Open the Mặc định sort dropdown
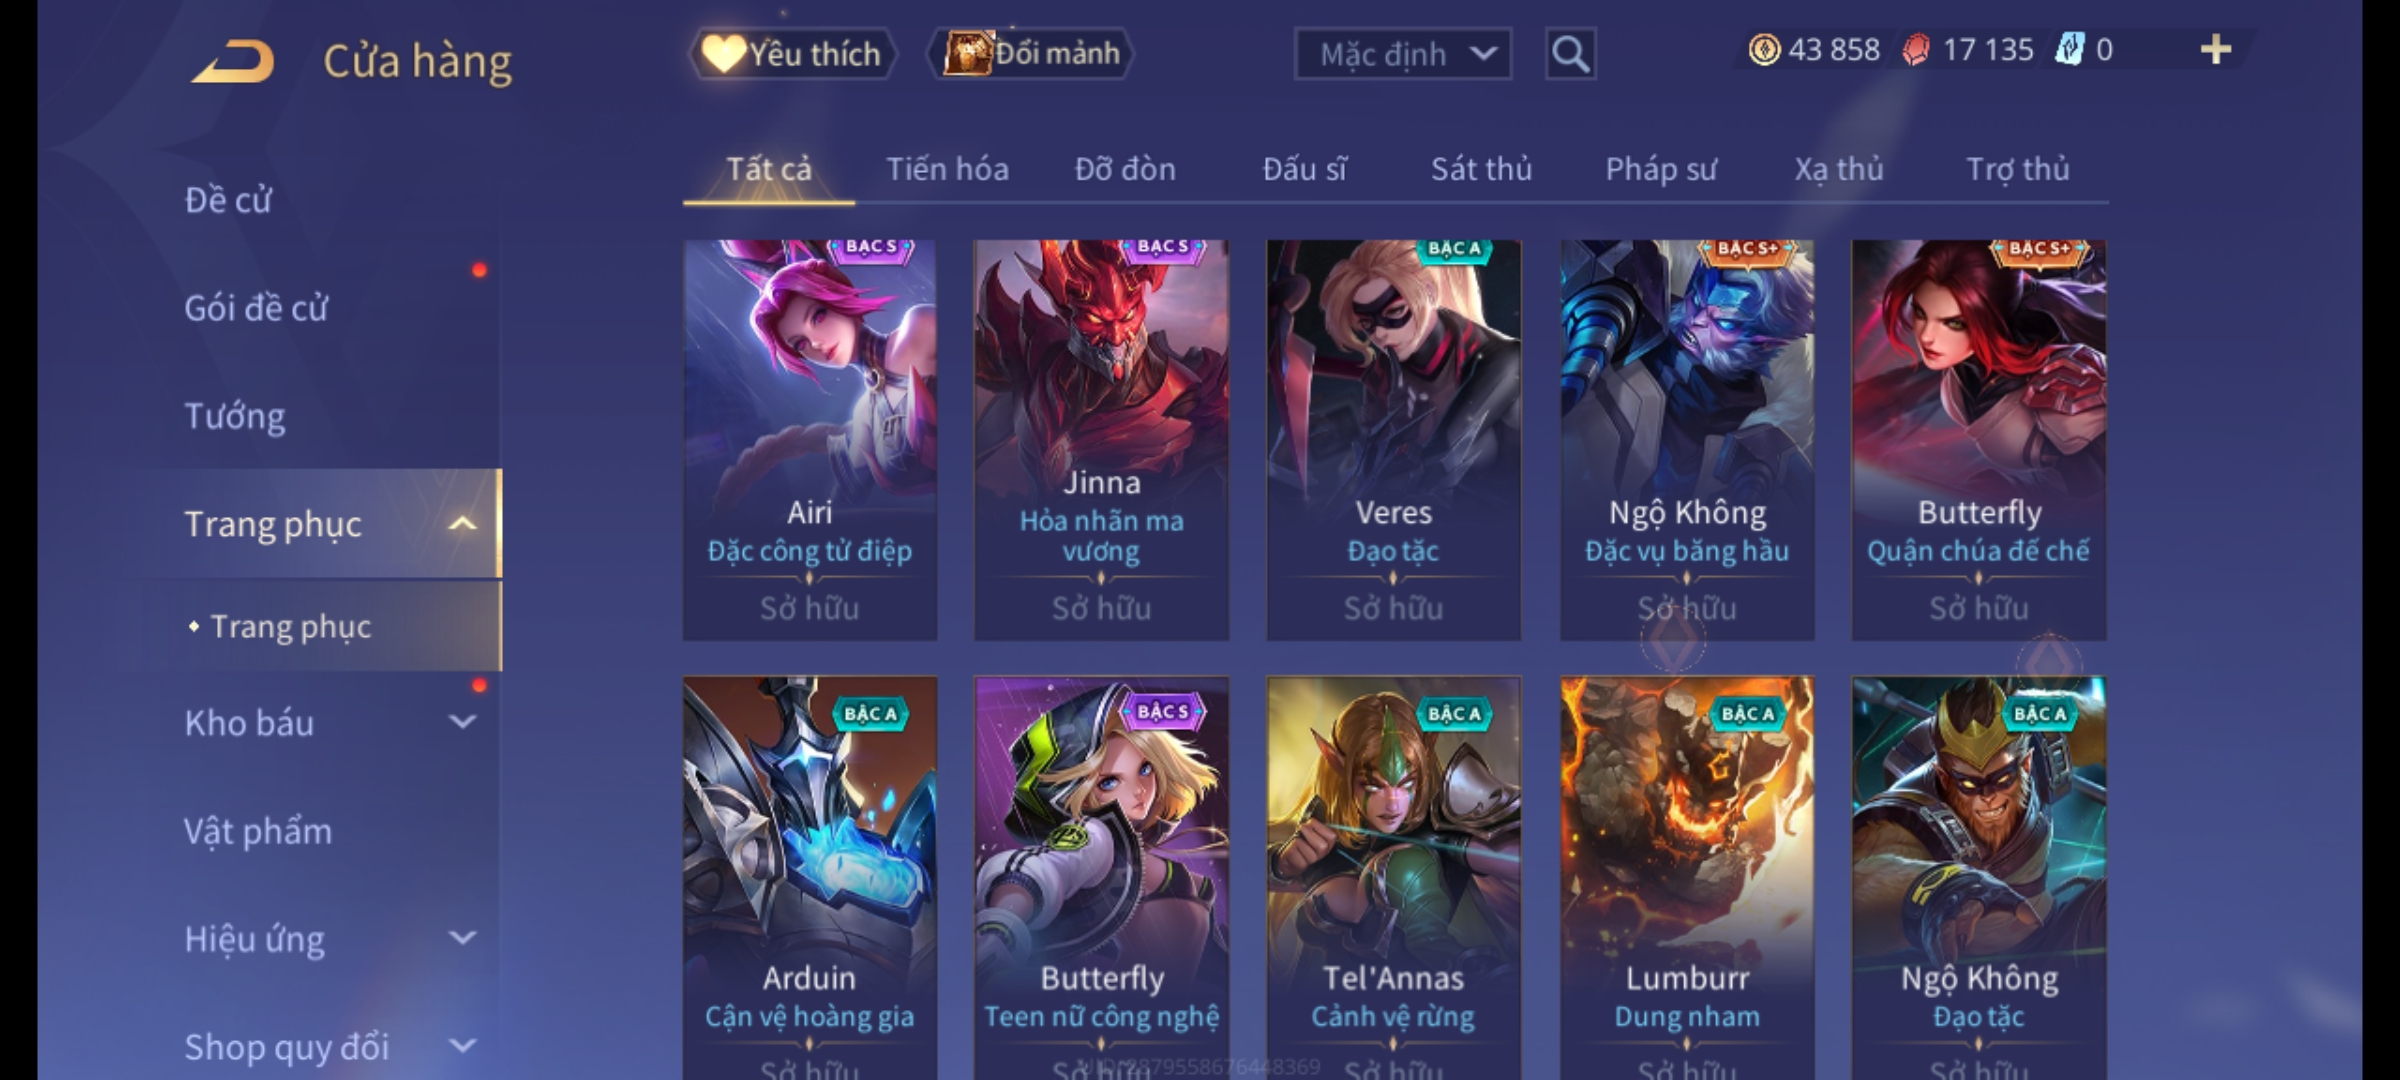This screenshot has width=2400, height=1080. 1402,54
